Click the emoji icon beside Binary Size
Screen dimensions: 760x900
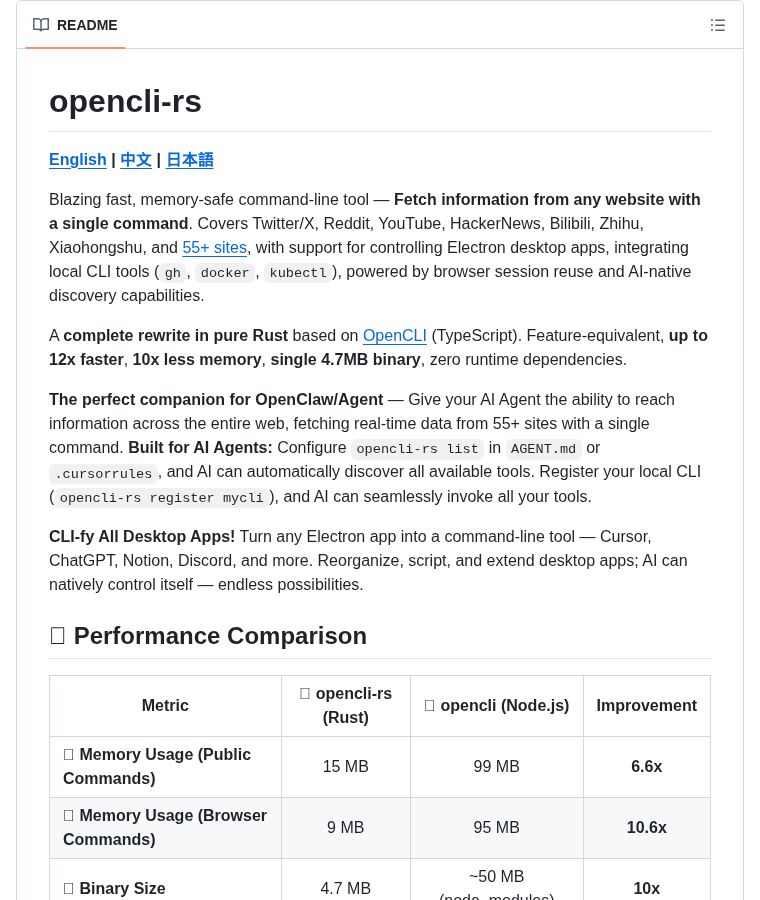pyautogui.click(x=69, y=888)
